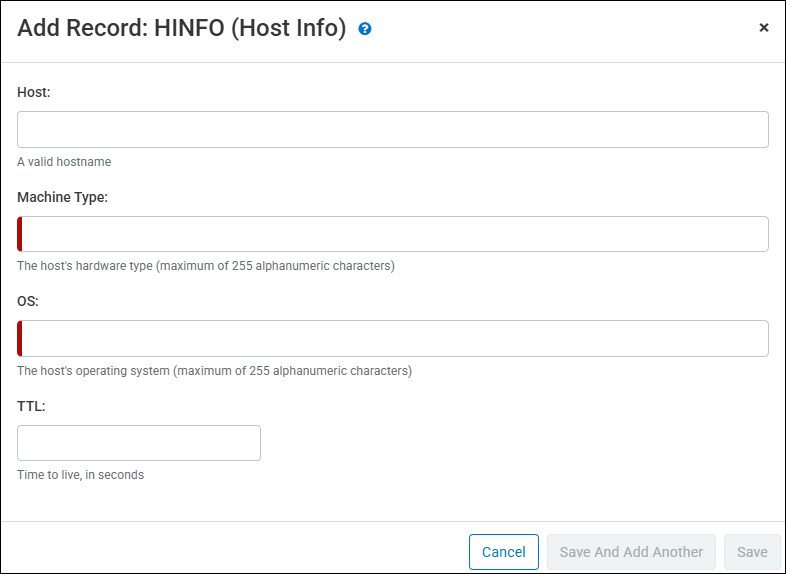
Task: Click the host's operating system hint text
Action: [x=215, y=371]
